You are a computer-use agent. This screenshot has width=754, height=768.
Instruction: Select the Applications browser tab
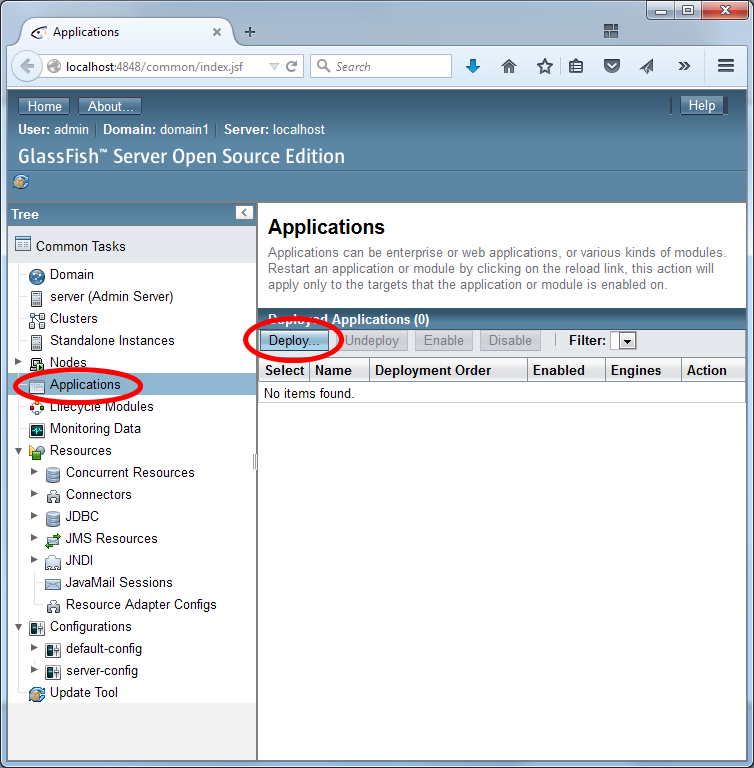click(120, 32)
